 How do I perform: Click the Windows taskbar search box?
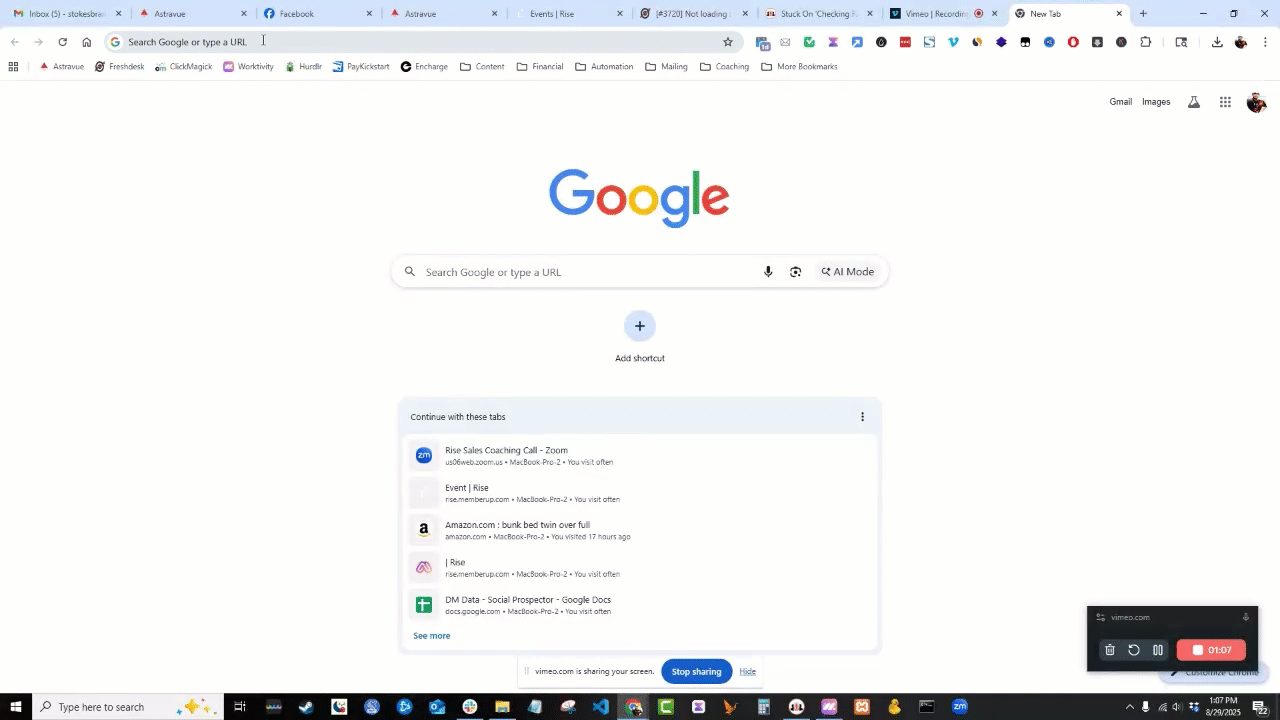(x=128, y=707)
